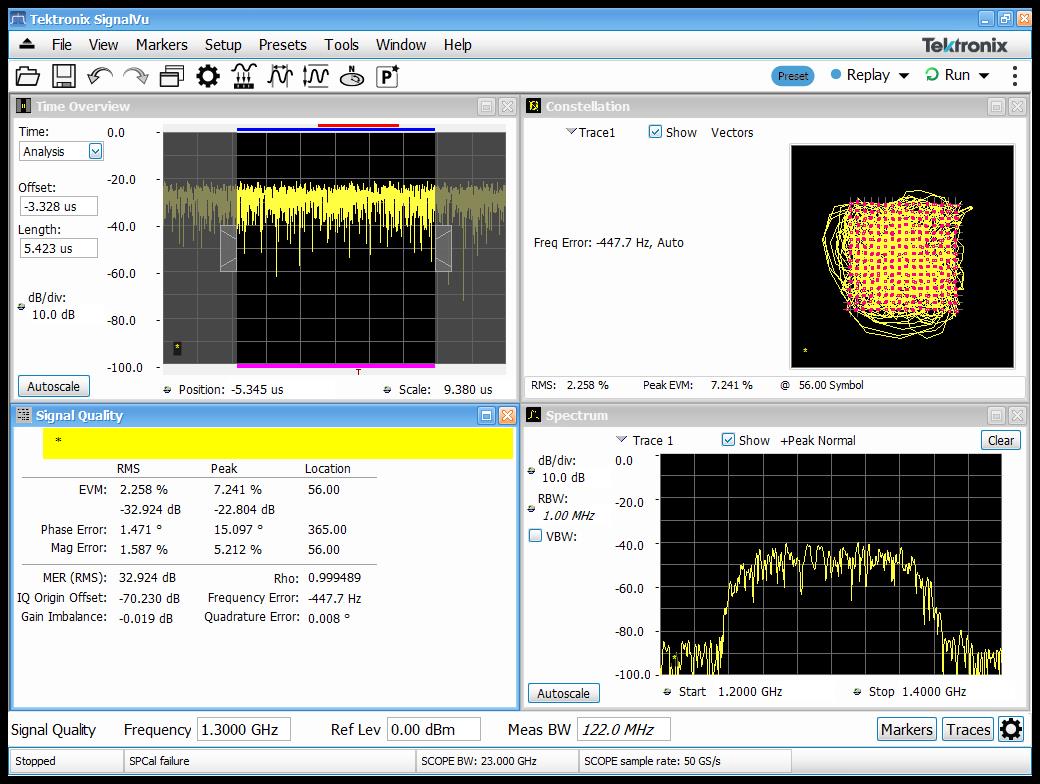Undo the last action with the toolbar arrow
Viewport: 1040px width, 784px height.
pyautogui.click(x=99, y=76)
